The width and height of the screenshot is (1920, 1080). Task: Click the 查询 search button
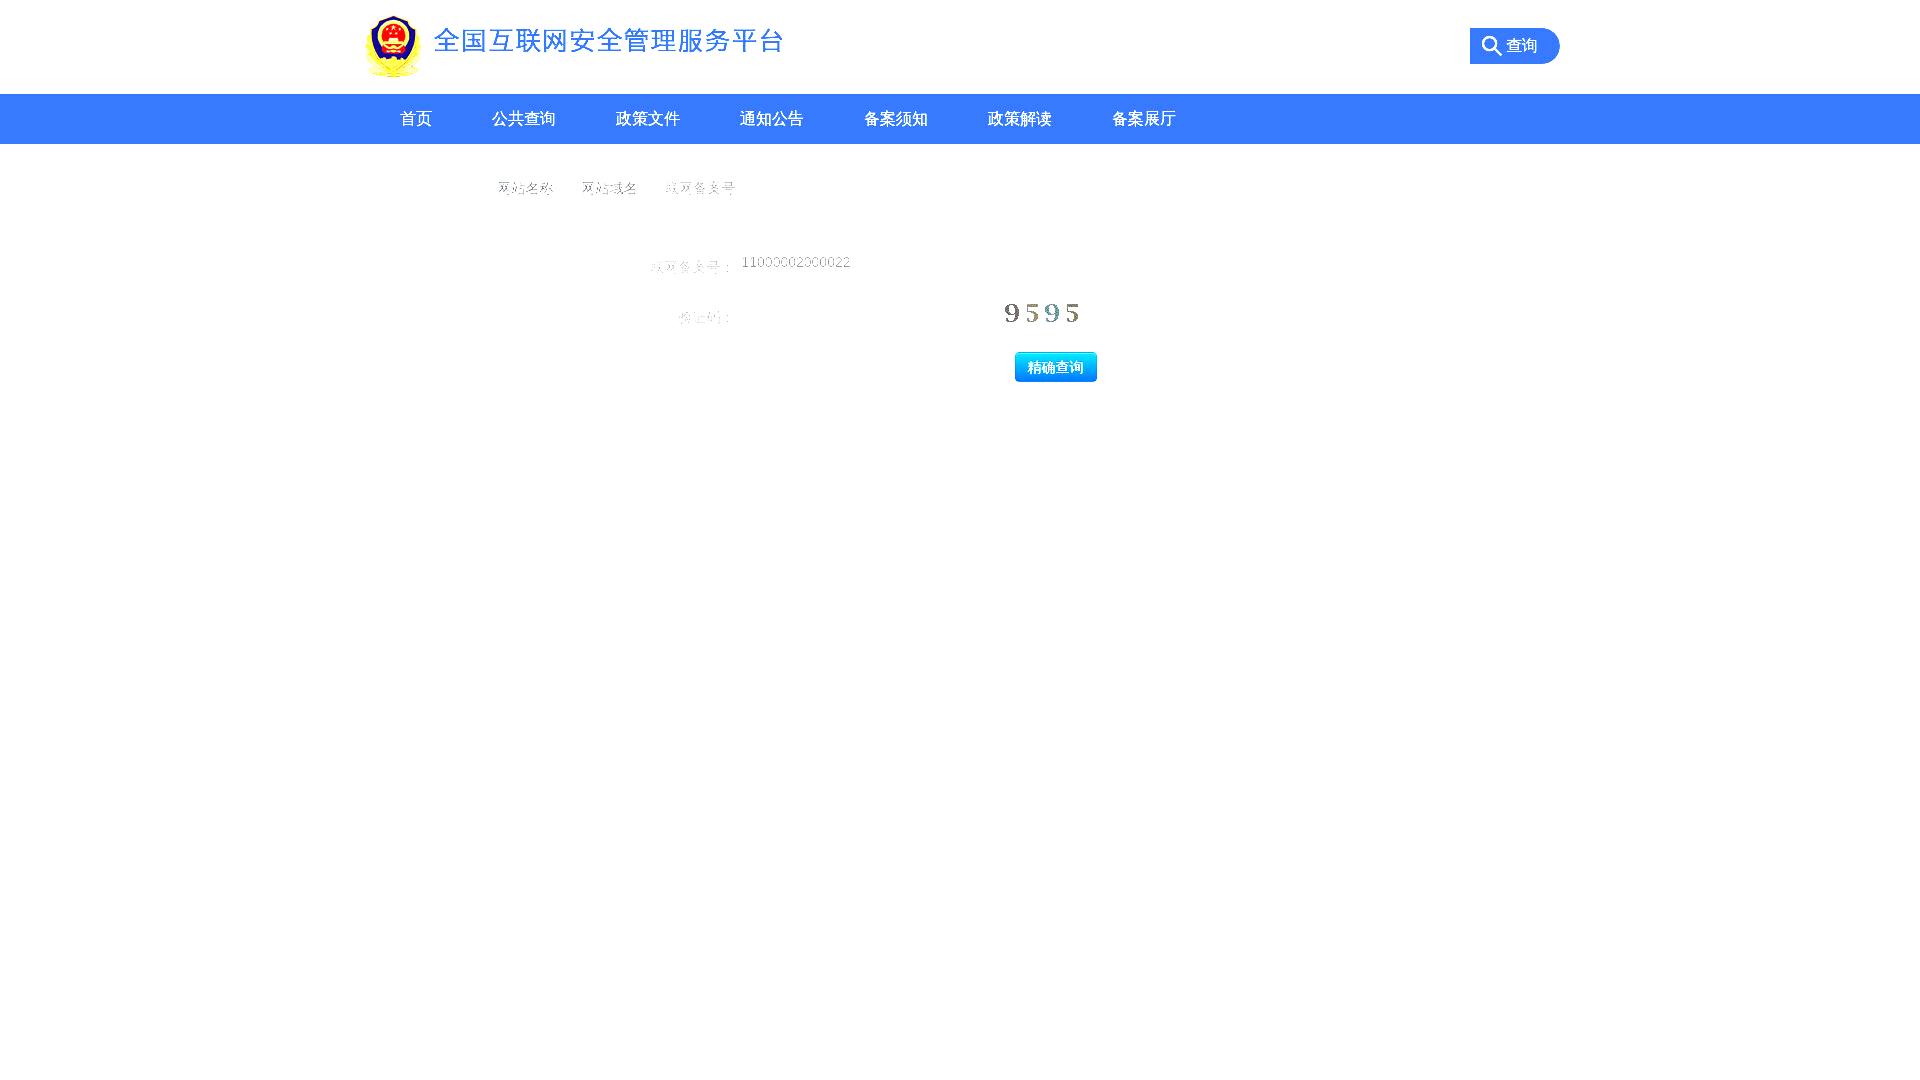pyautogui.click(x=1514, y=46)
